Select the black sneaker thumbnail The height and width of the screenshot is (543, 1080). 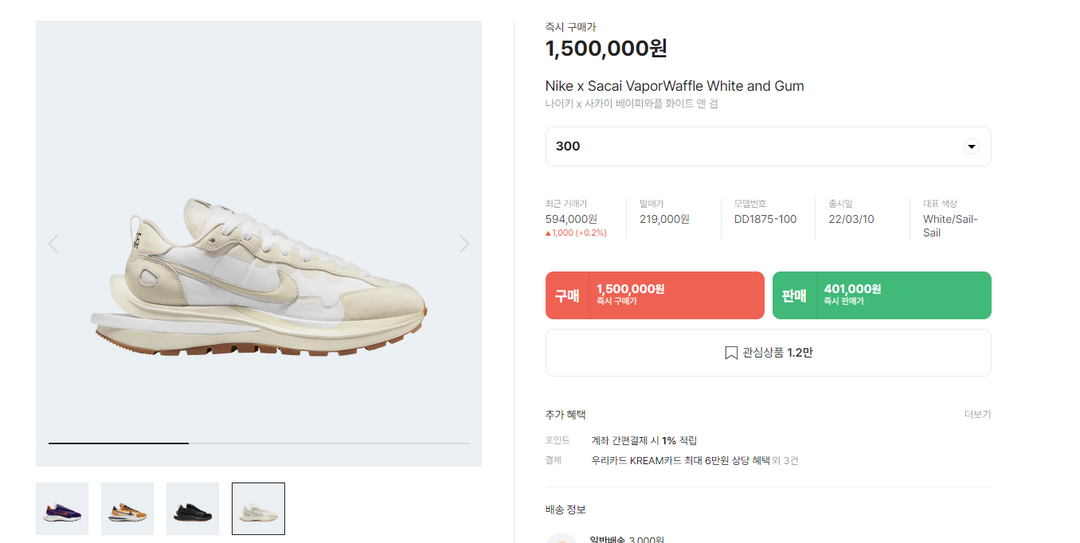click(192, 509)
